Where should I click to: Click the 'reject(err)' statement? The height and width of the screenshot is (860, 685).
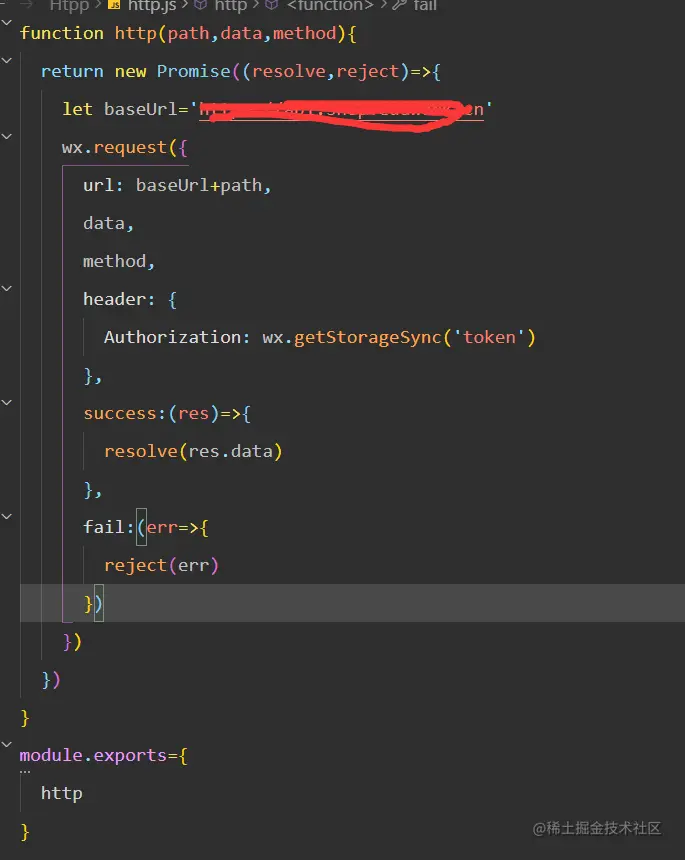click(161, 565)
